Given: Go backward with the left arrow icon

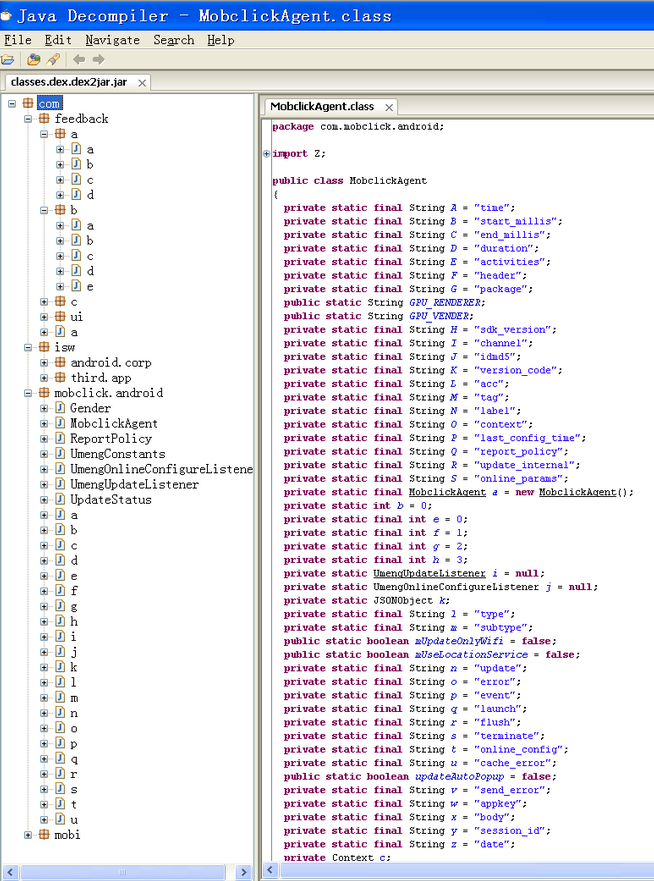Looking at the screenshot, I should tap(79, 60).
